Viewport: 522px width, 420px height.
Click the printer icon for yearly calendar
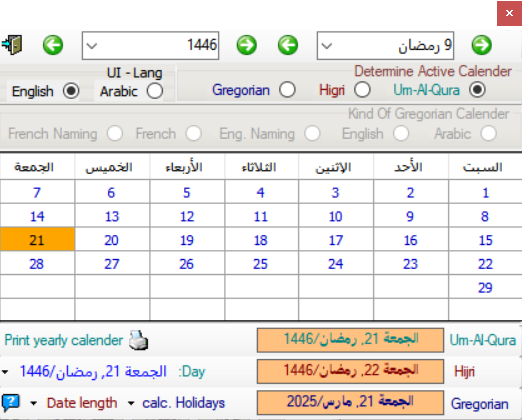click(139, 340)
